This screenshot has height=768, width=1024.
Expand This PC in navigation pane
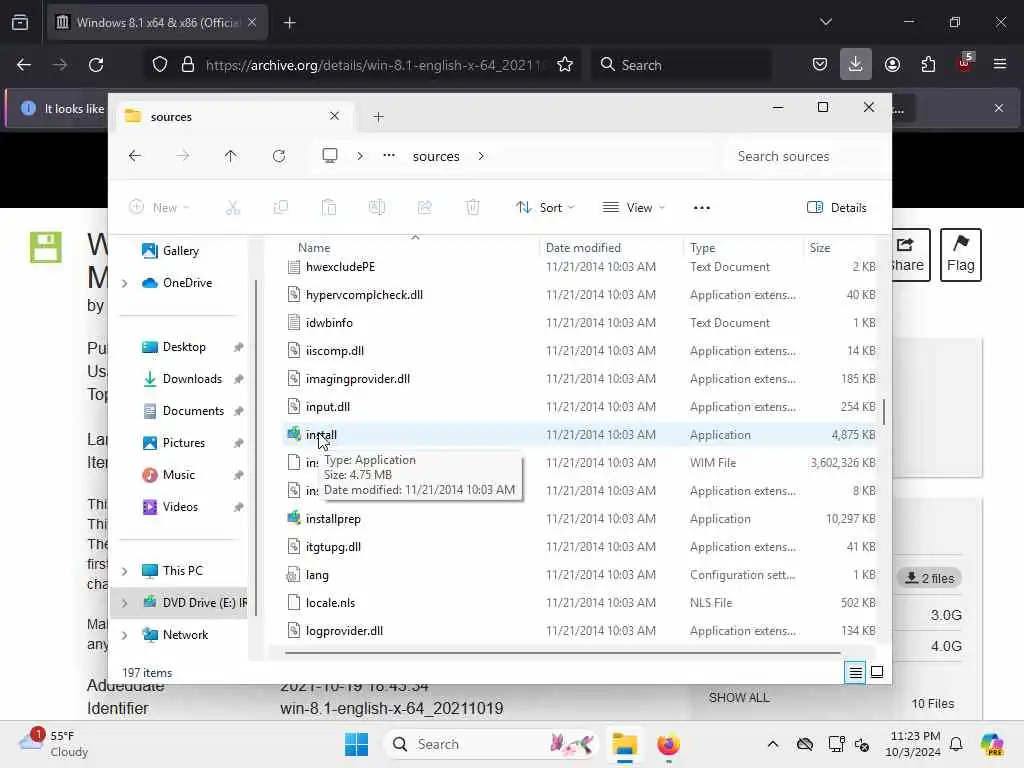click(124, 571)
